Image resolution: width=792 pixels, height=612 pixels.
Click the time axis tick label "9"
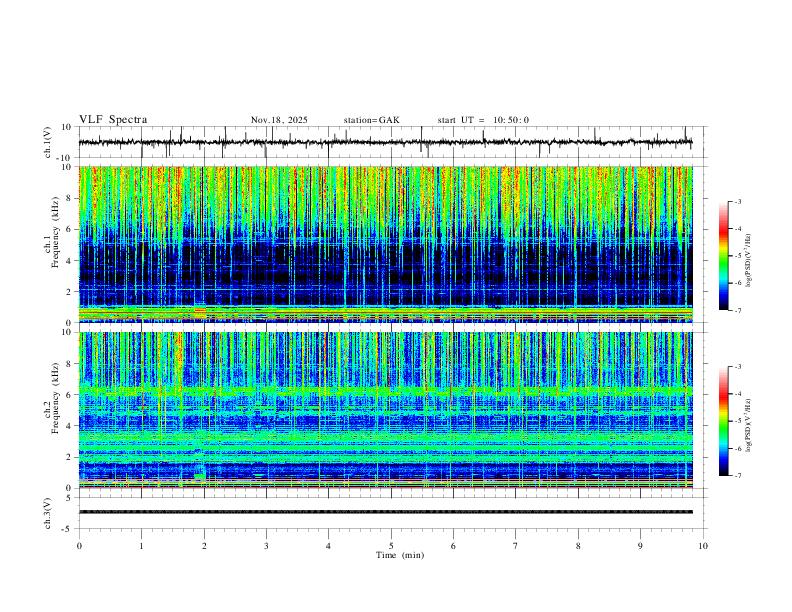(640, 546)
